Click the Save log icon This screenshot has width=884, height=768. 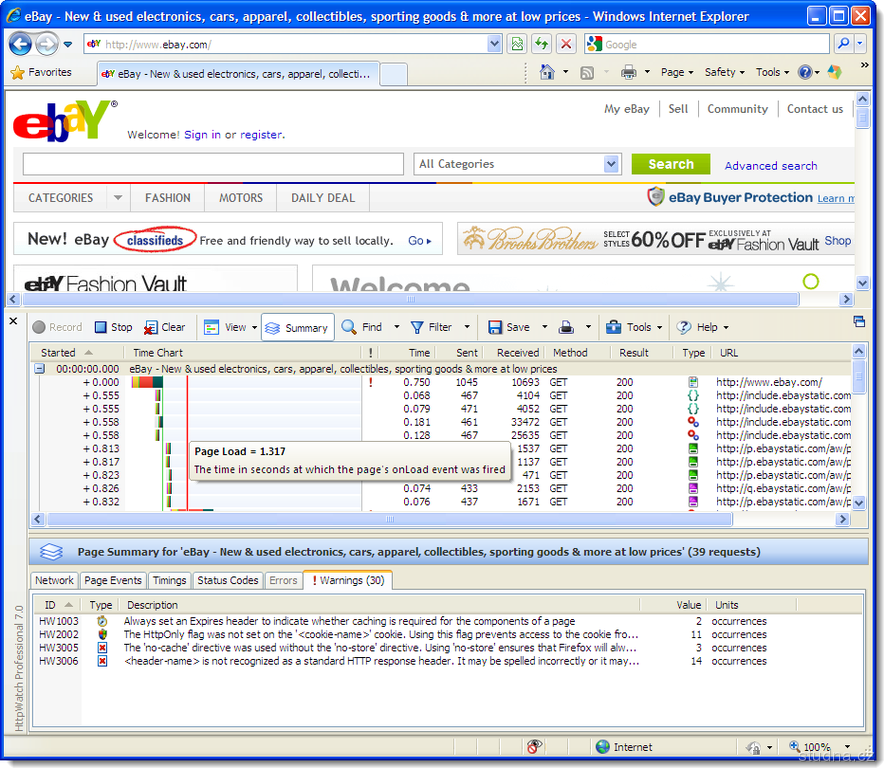pos(509,327)
